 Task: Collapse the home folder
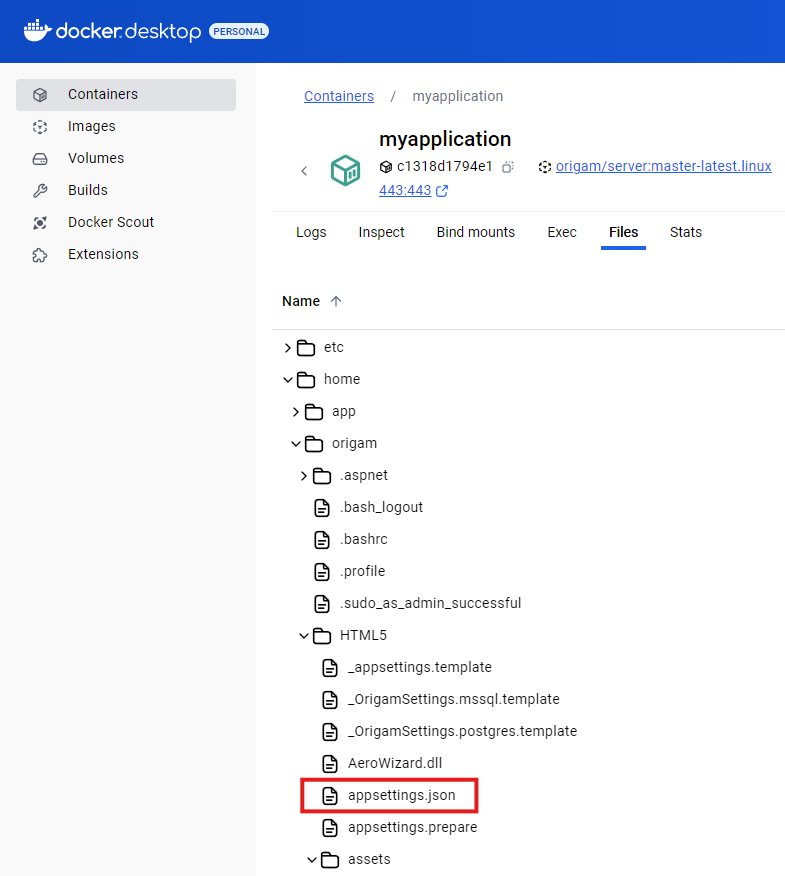(x=288, y=380)
